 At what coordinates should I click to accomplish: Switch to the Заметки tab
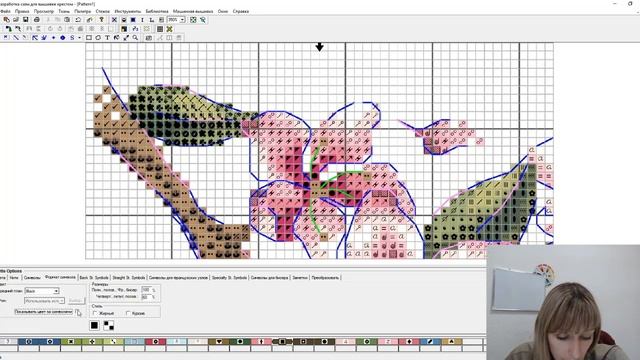300,278
